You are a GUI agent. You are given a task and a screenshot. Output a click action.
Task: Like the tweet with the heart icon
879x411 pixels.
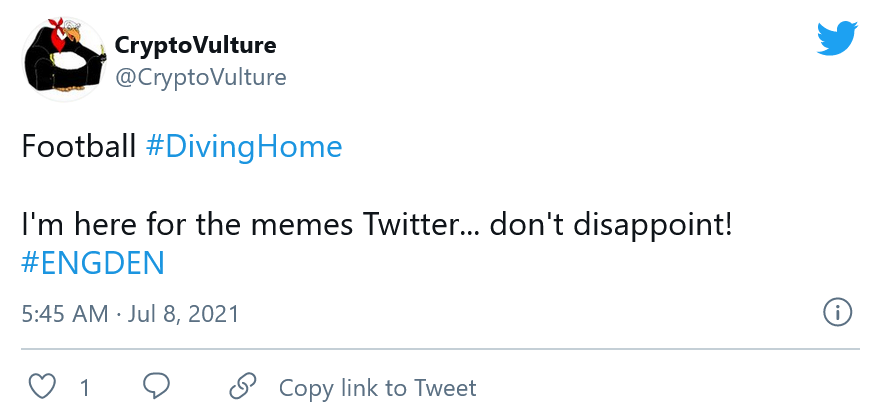coord(41,387)
